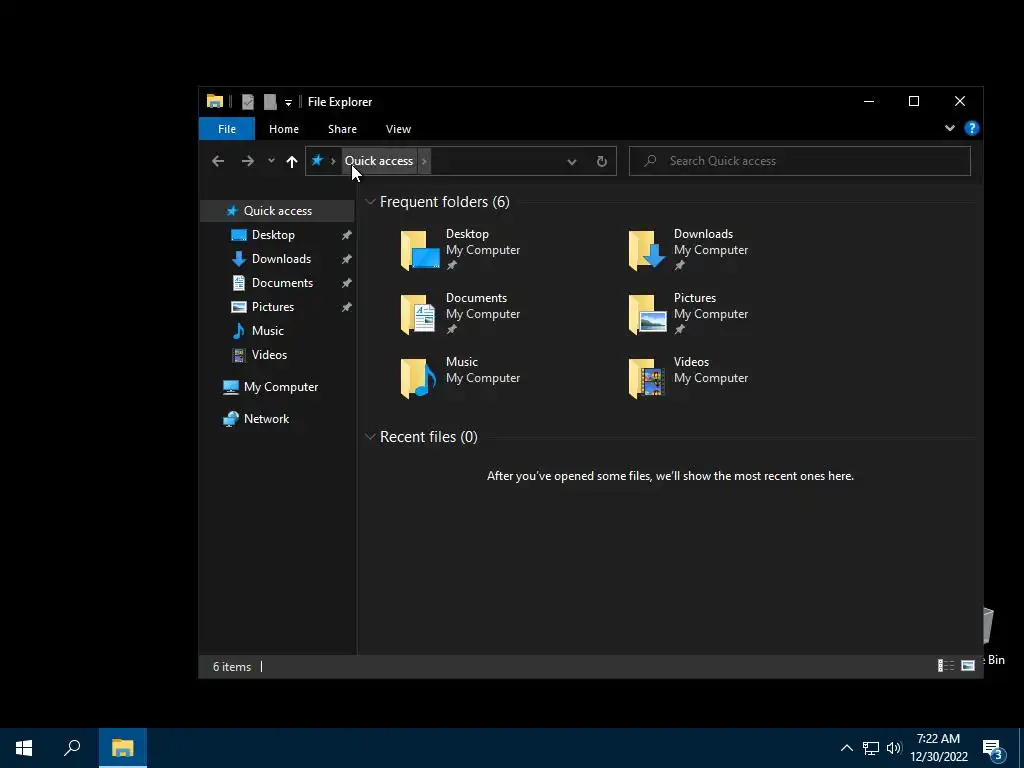This screenshot has width=1024, height=768.
Task: Click the Frequent folders (6) heading
Action: pyautogui.click(x=445, y=202)
